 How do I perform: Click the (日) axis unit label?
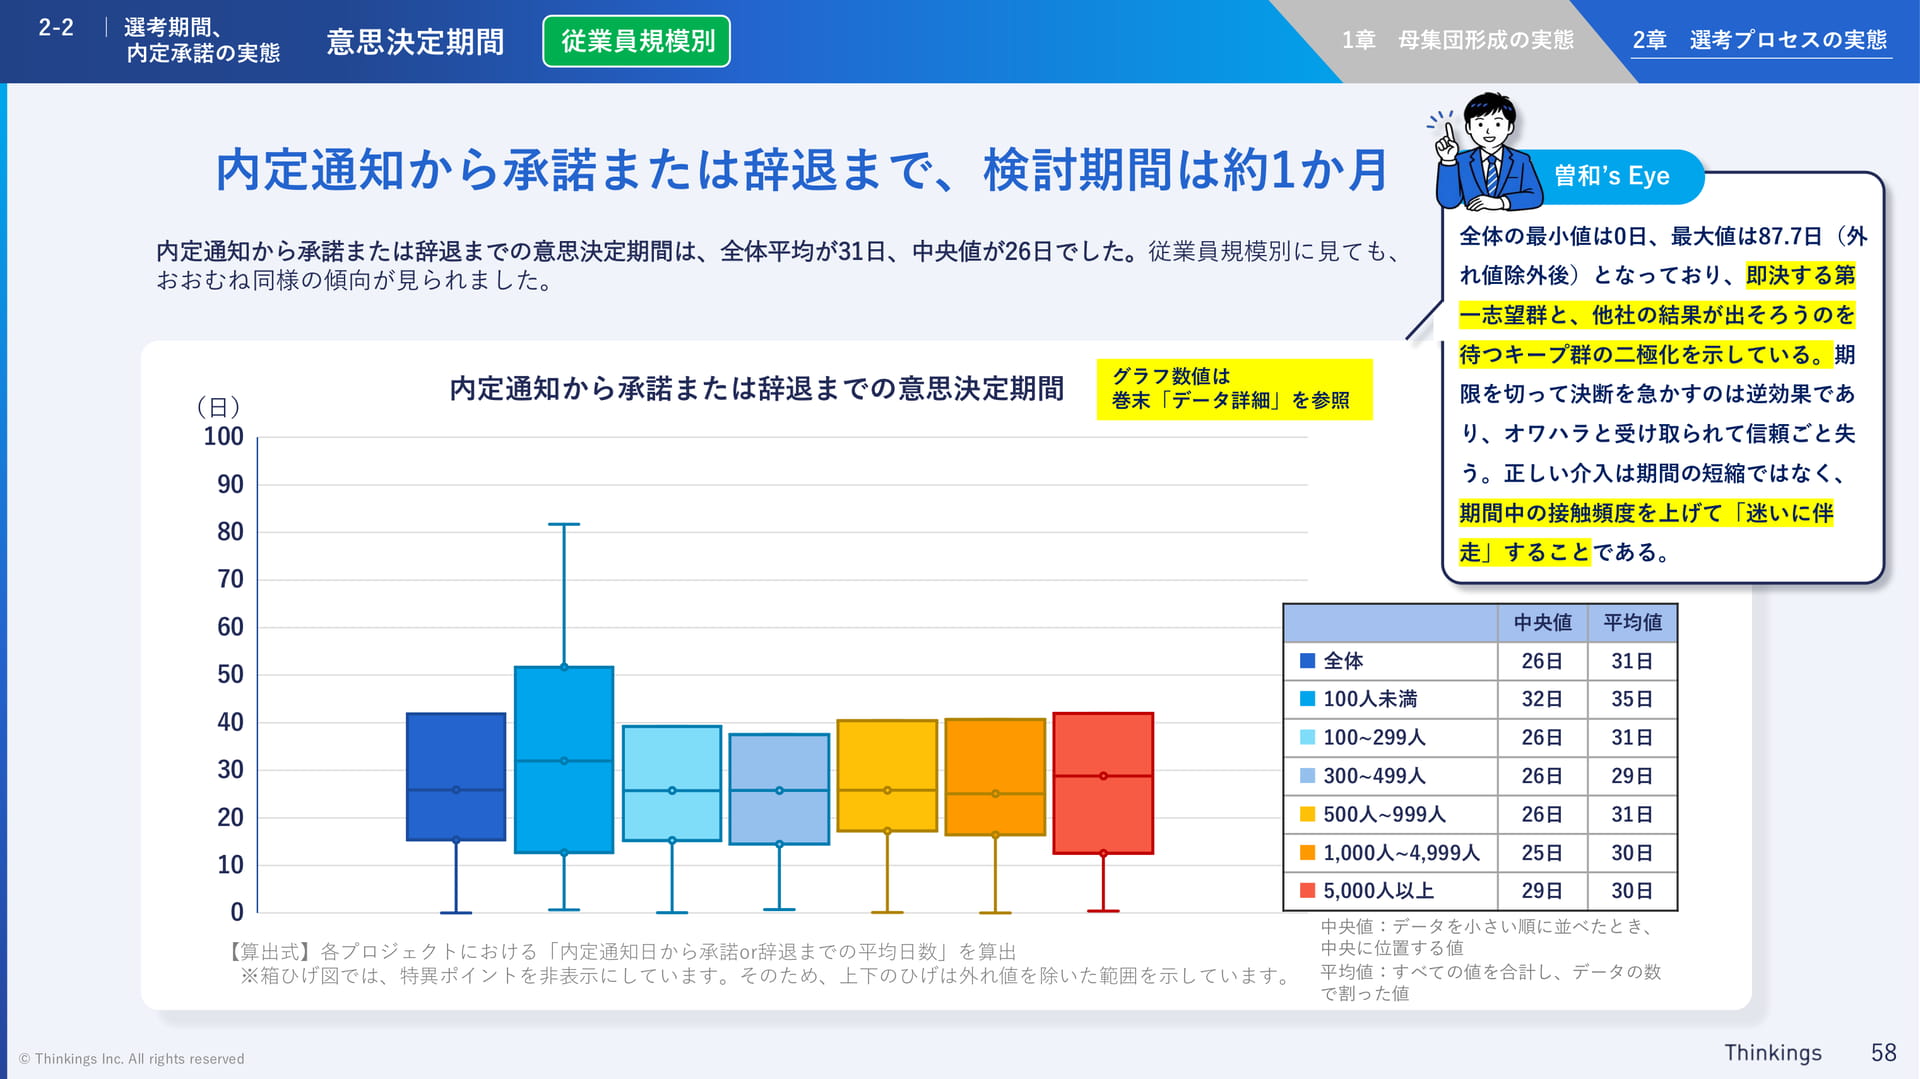[x=218, y=407]
